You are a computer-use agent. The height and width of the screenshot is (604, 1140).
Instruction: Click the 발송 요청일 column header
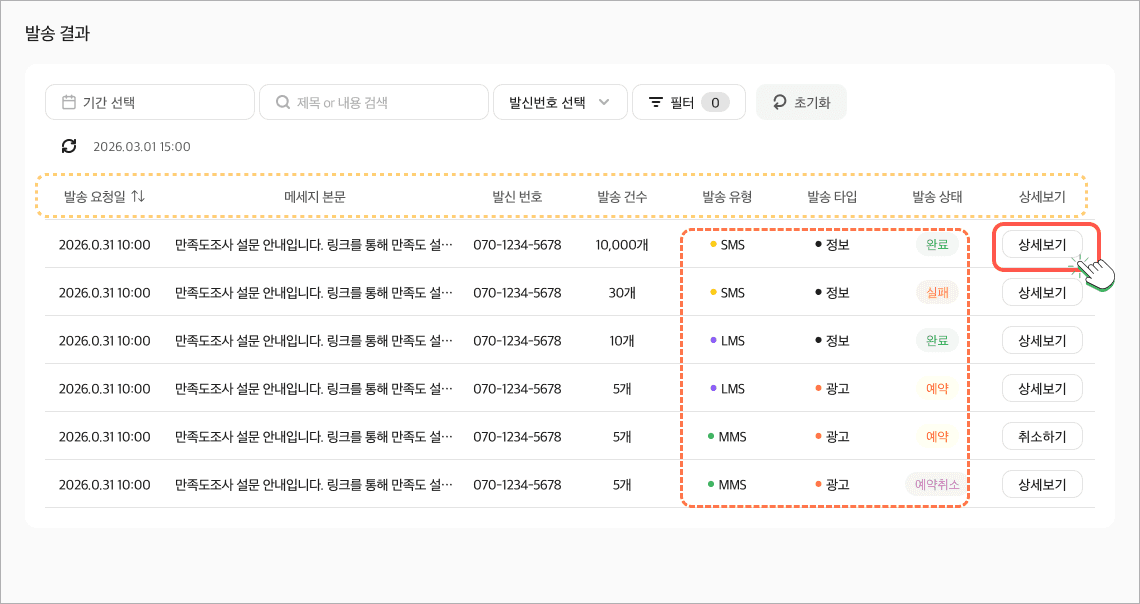click(96, 196)
